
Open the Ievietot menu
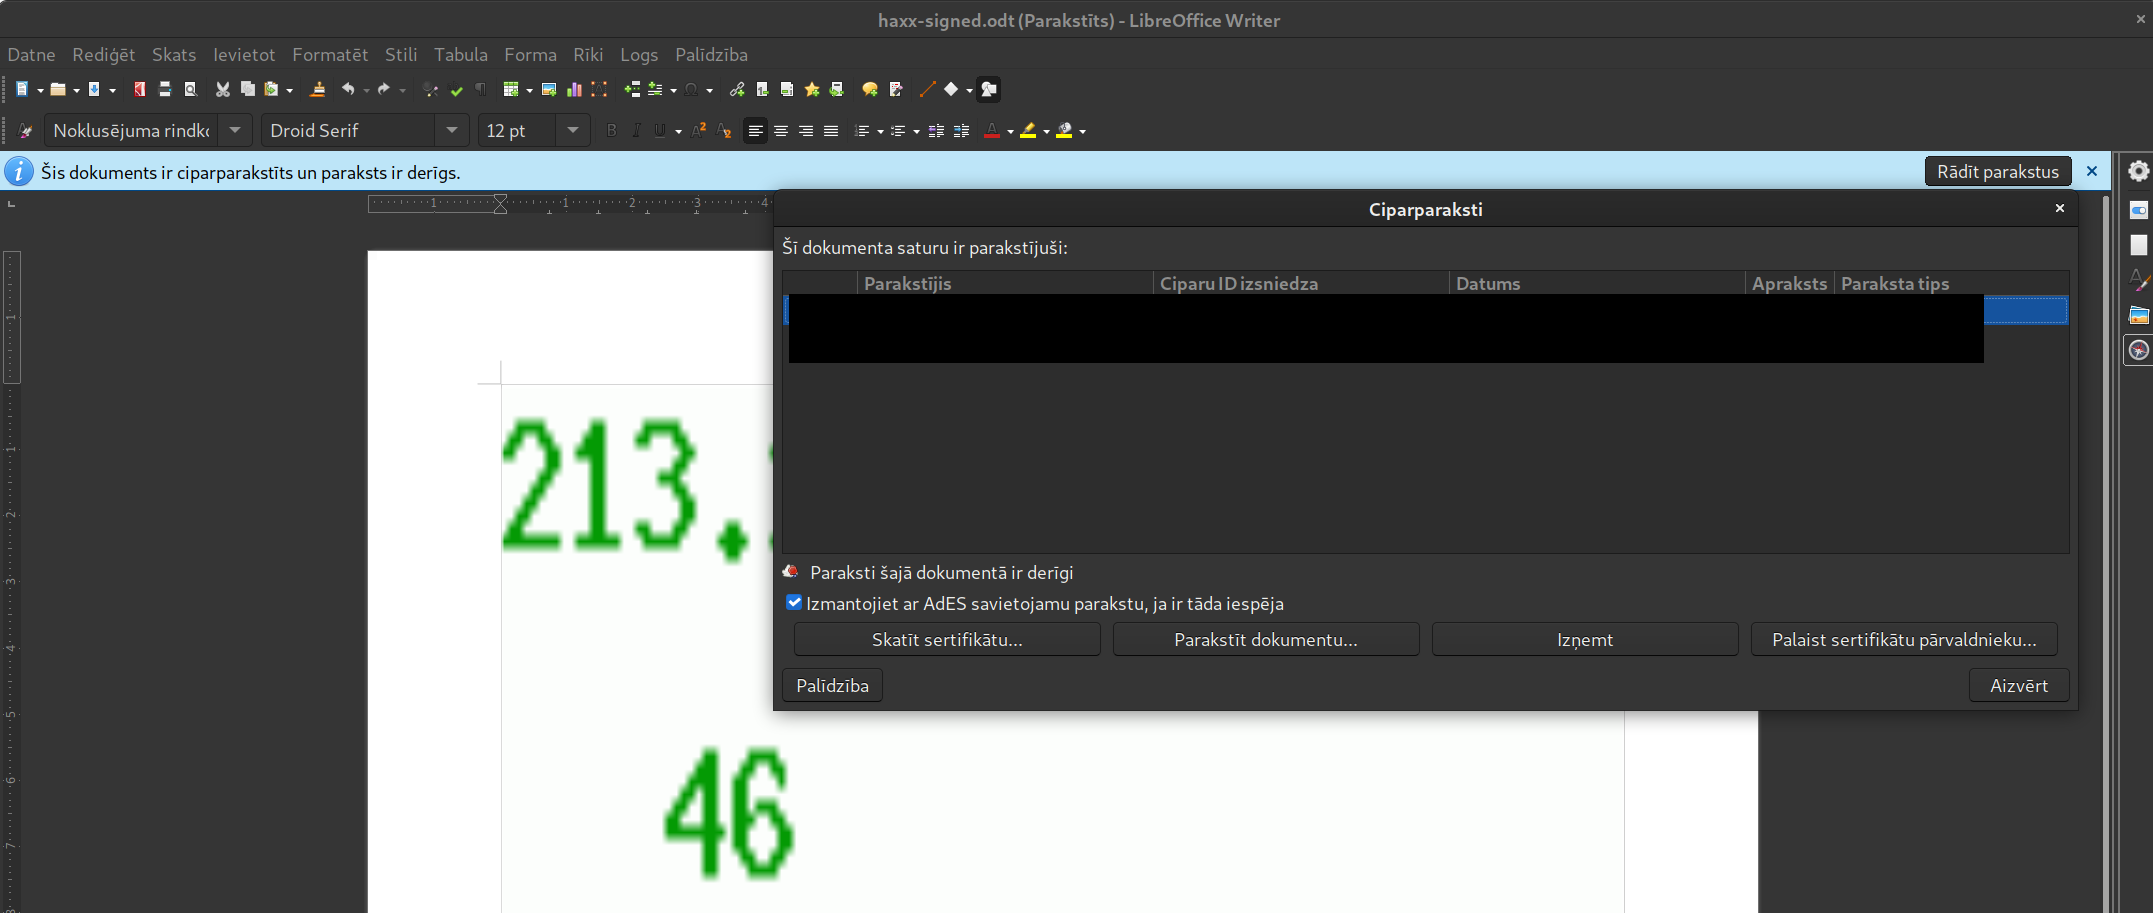pos(243,55)
